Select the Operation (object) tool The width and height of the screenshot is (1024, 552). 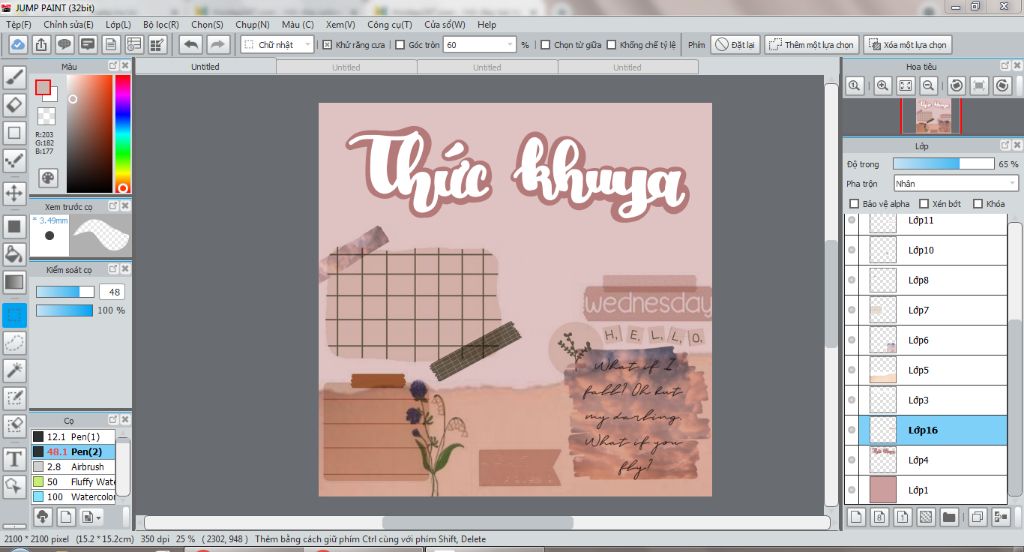pyautogui.click(x=14, y=486)
